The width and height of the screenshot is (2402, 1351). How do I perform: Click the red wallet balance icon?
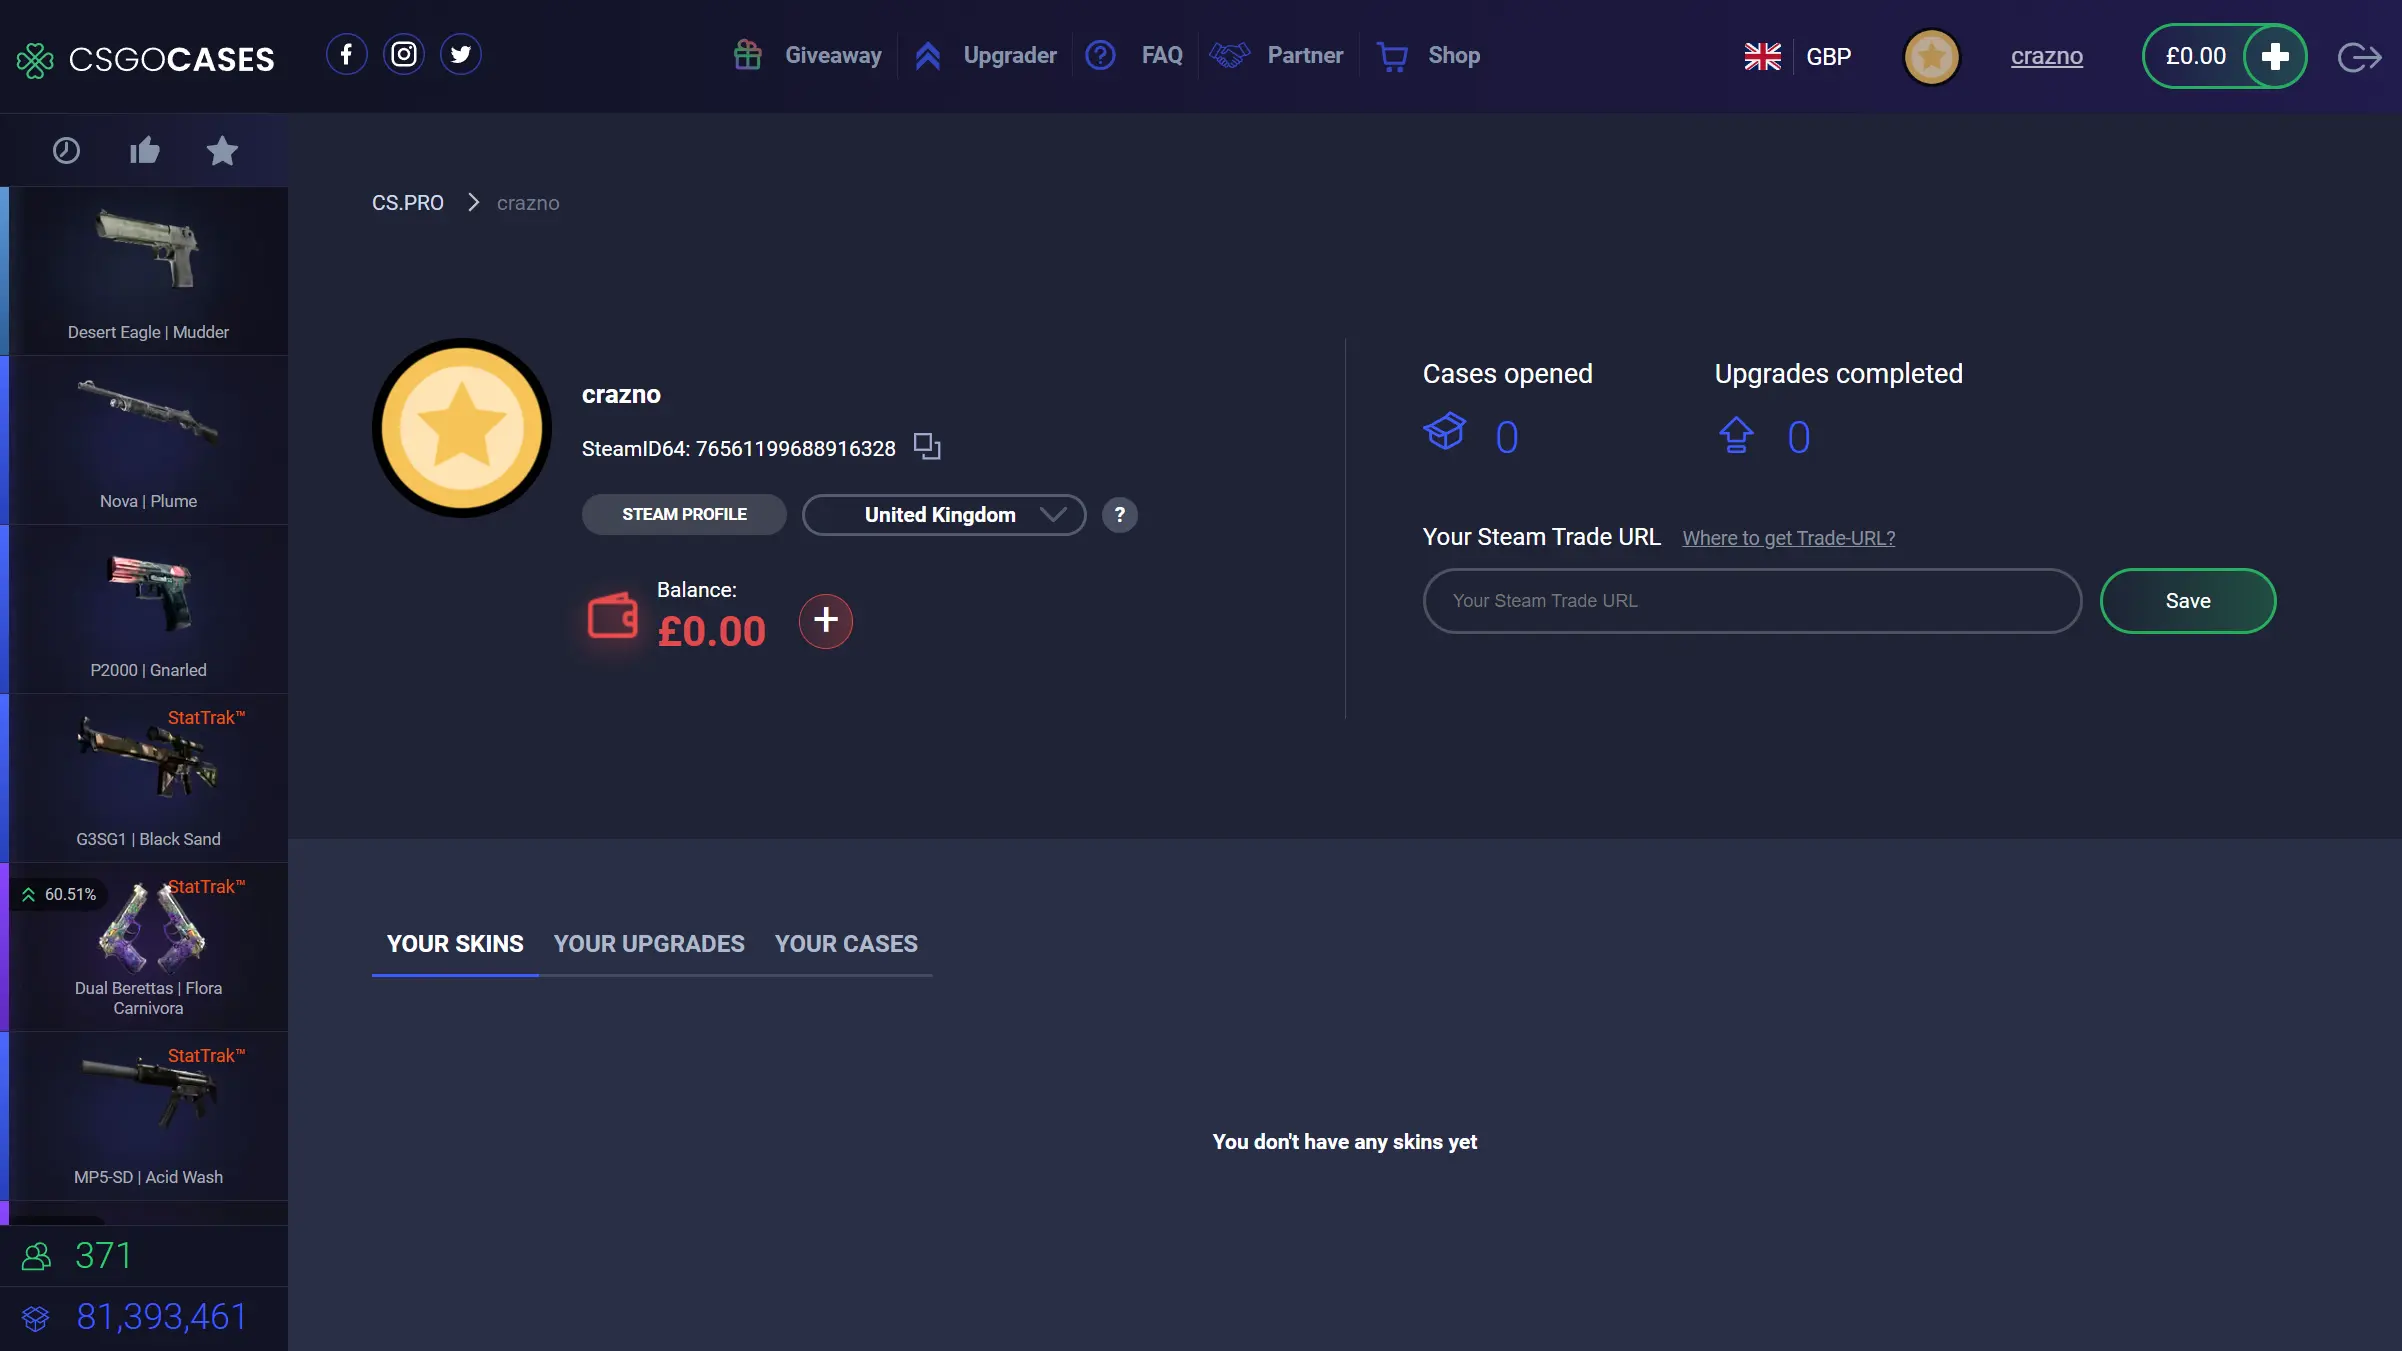pyautogui.click(x=612, y=616)
